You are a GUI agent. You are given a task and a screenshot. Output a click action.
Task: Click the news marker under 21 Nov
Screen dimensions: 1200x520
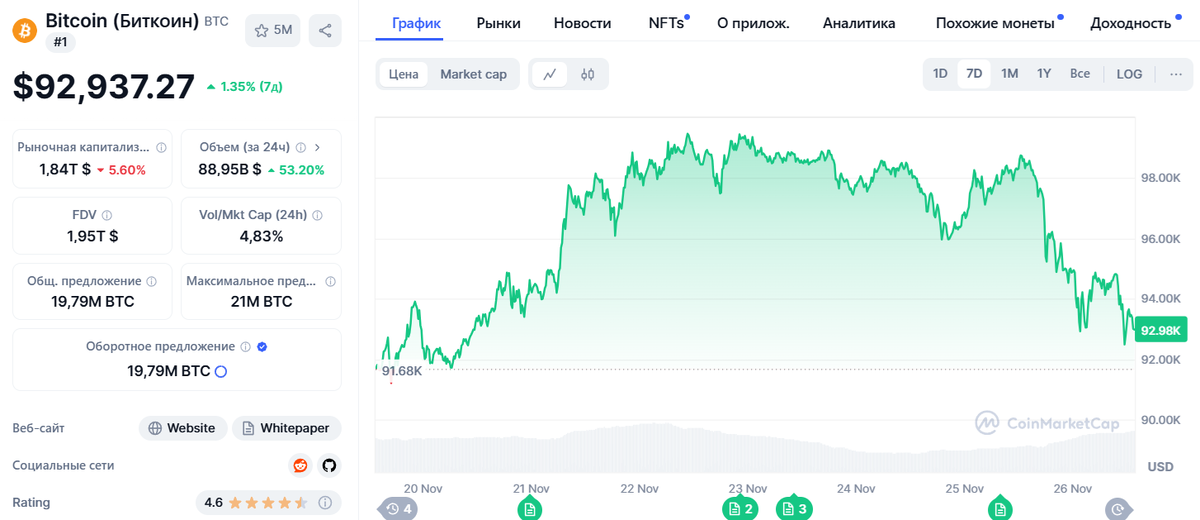[530, 509]
